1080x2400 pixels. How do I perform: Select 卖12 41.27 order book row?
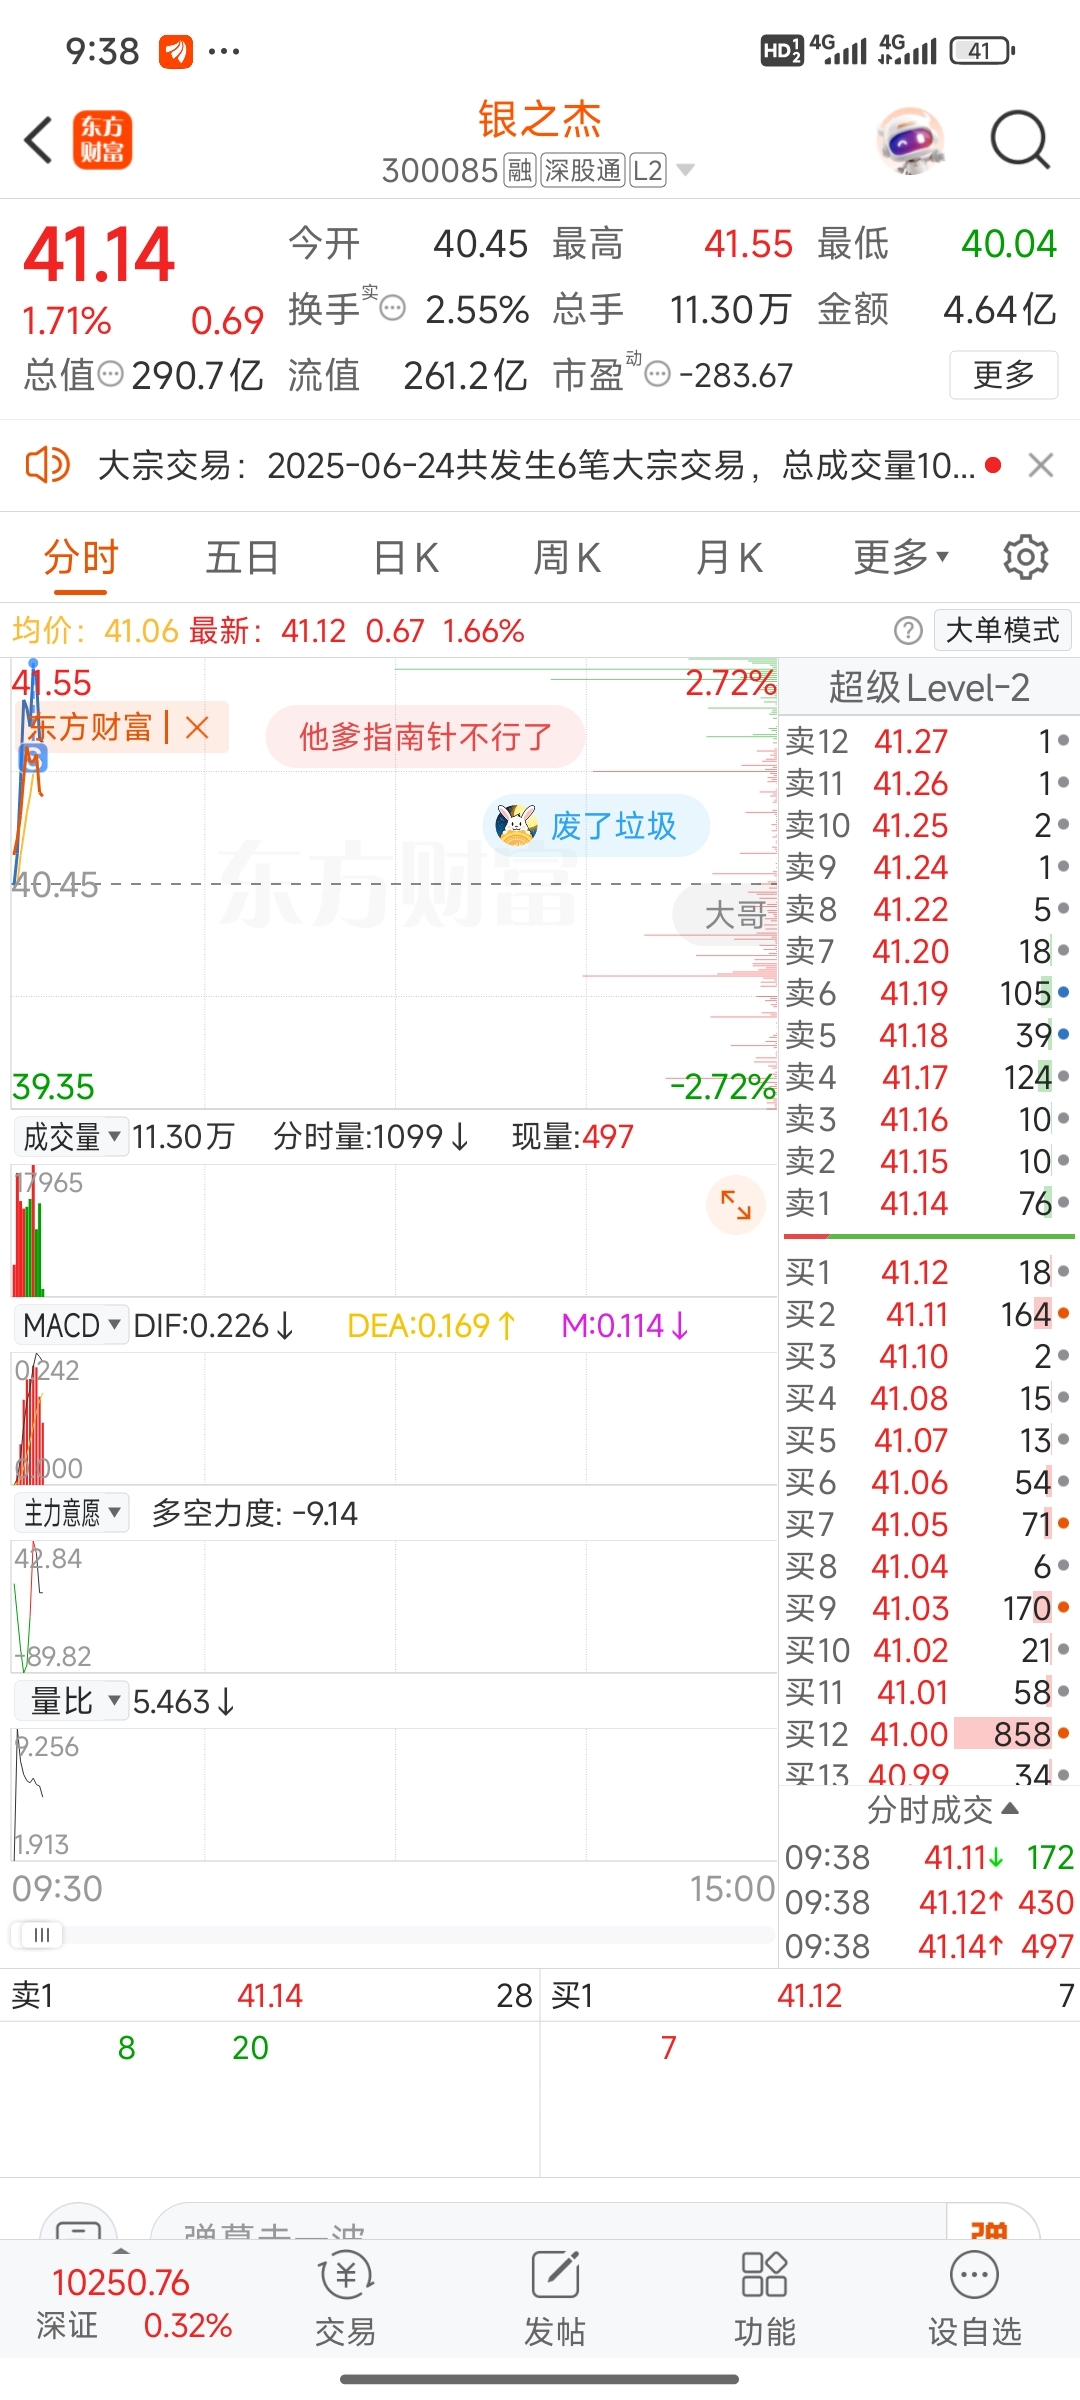pyautogui.click(x=929, y=741)
